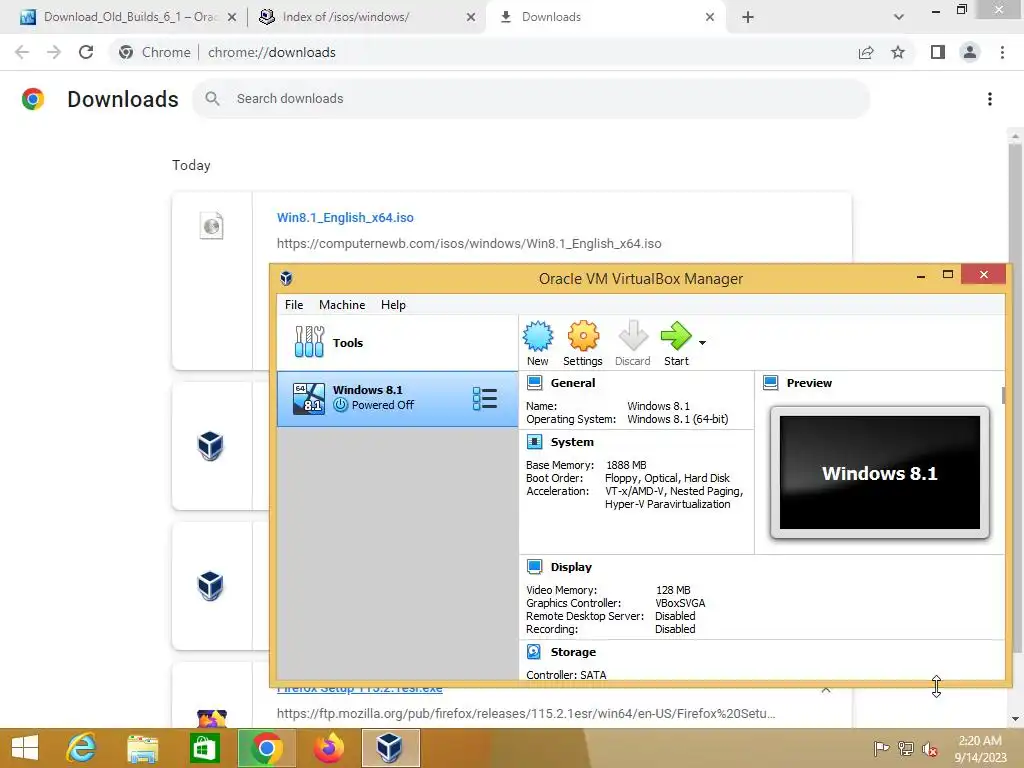Click the Chrome logo on Downloads page
The width and height of the screenshot is (1024, 768).
33,99
